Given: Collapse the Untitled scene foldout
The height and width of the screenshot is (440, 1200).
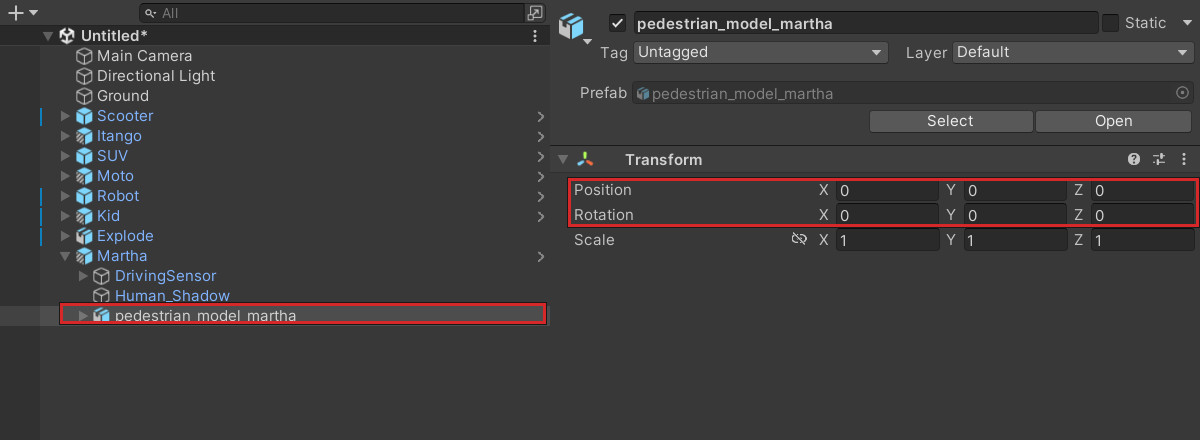Looking at the screenshot, I should point(47,36).
